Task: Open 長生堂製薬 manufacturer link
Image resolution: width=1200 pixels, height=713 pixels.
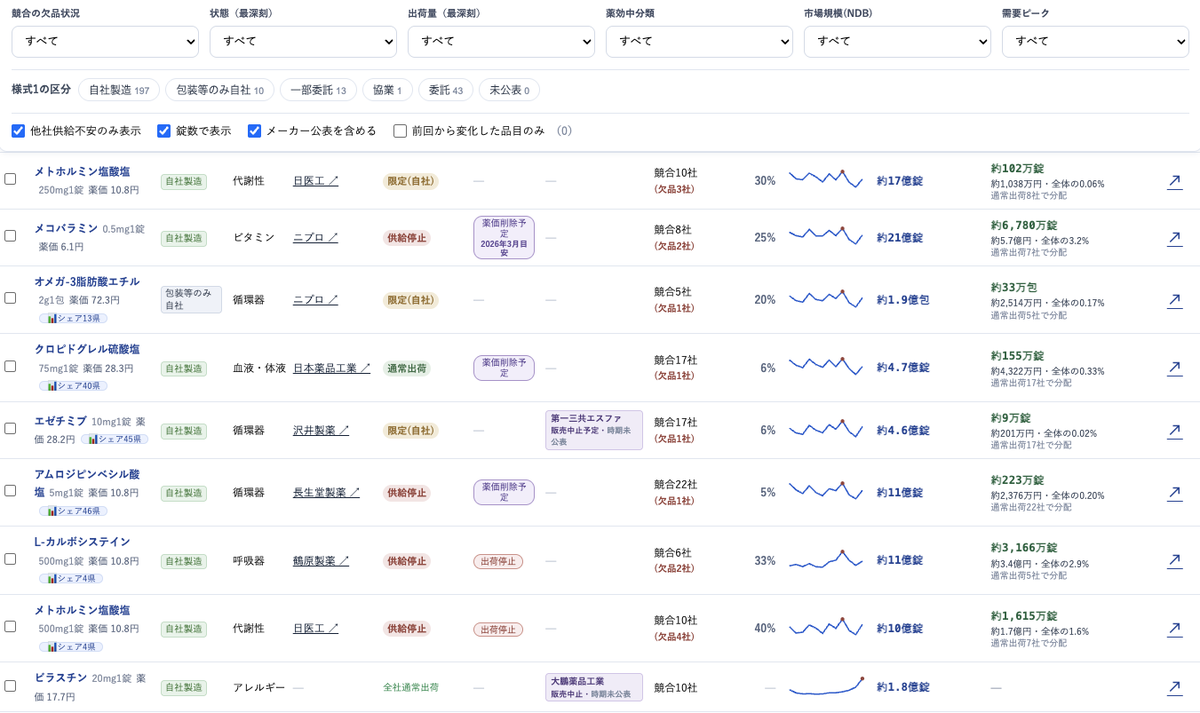Action: pyautogui.click(x=326, y=493)
